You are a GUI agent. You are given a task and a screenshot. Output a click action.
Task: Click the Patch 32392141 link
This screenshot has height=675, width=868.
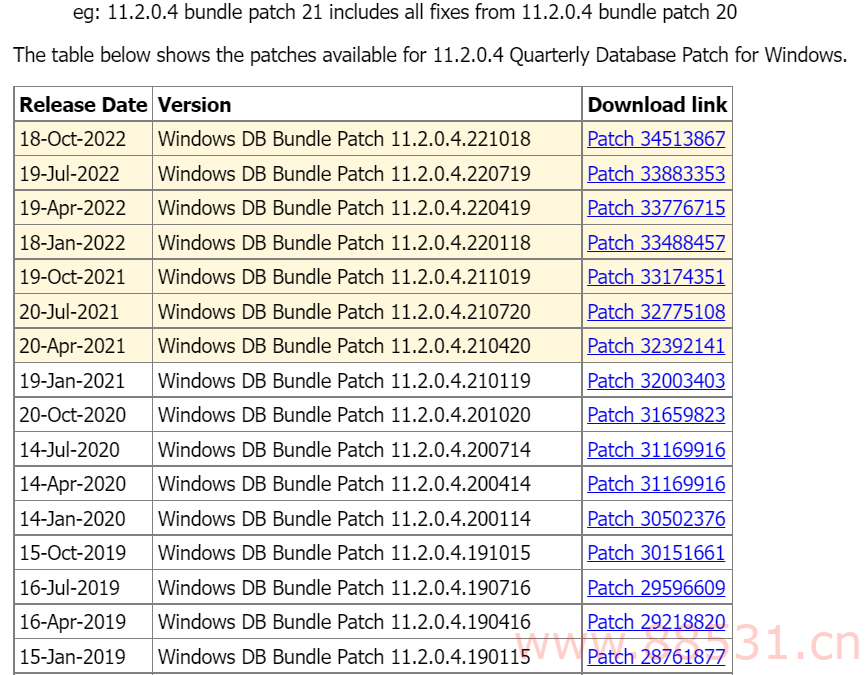(656, 346)
